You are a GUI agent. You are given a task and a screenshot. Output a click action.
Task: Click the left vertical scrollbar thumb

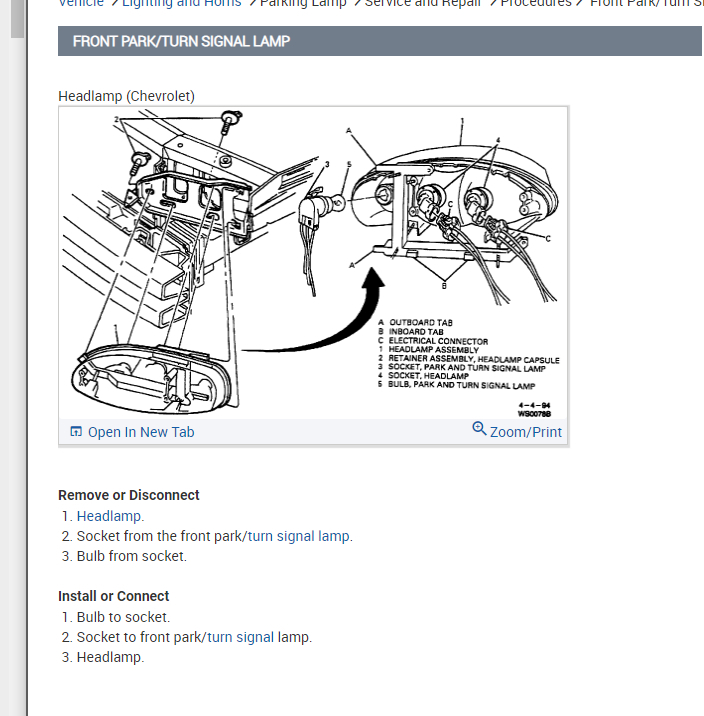coord(17,18)
